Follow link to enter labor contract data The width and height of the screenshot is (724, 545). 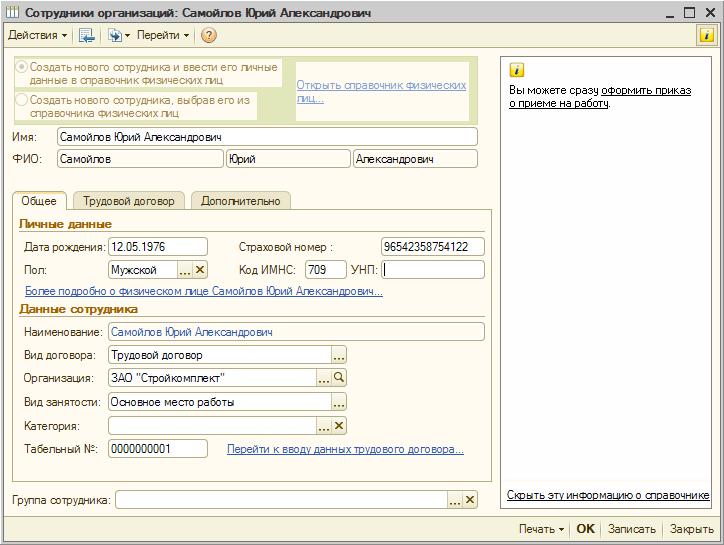point(345,450)
